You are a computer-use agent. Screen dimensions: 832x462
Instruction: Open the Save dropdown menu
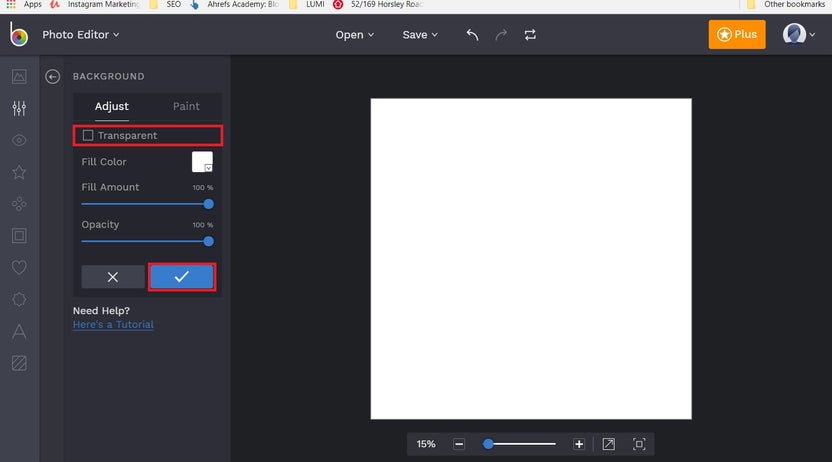420,35
